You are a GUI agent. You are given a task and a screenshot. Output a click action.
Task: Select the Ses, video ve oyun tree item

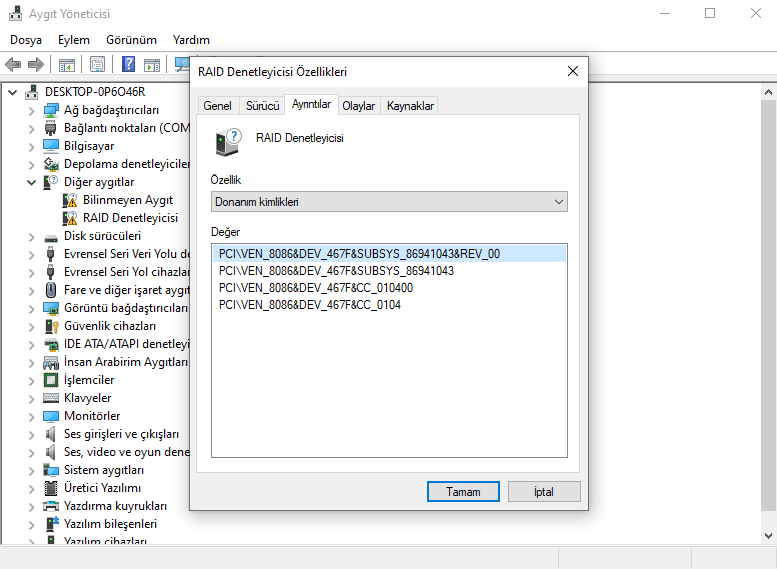pos(126,452)
